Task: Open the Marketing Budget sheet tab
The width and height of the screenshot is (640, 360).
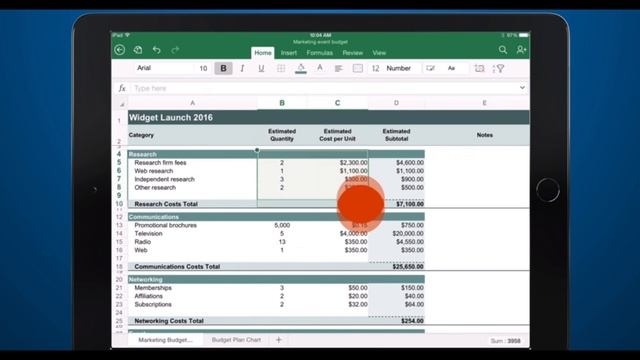Action: point(165,340)
